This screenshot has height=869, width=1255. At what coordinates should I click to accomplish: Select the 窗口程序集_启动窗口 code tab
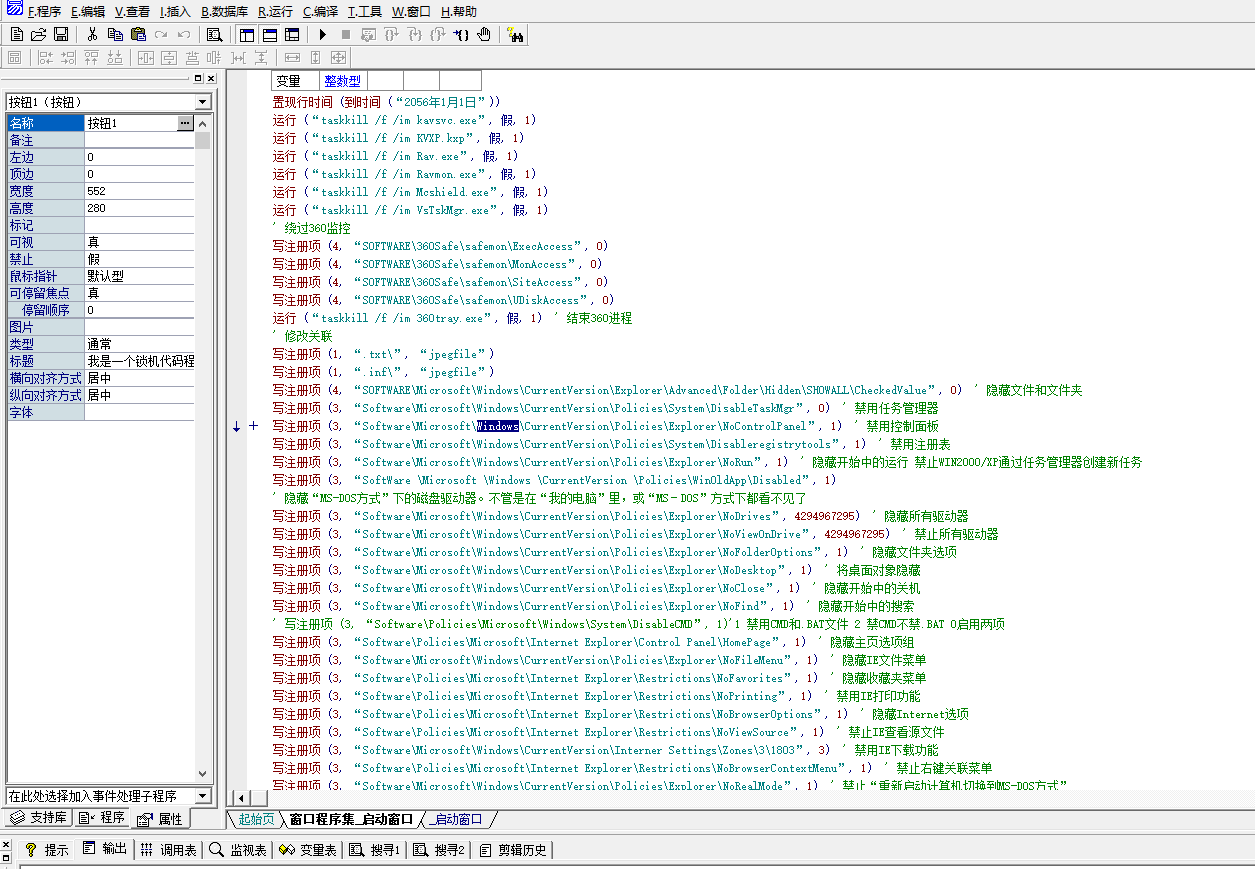tap(351, 819)
